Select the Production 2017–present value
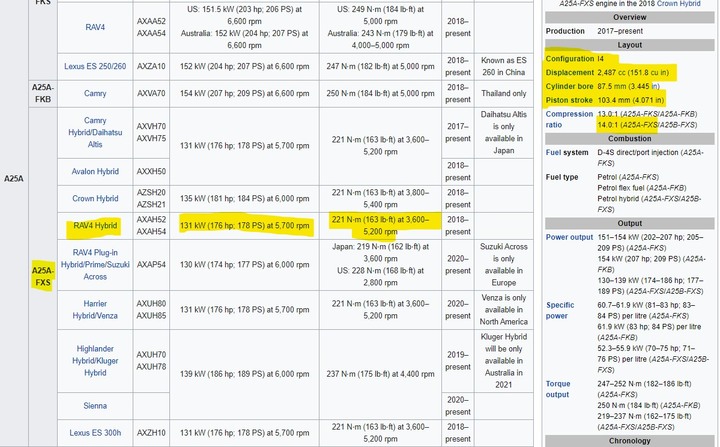Screen dimensions: 720x447 click(620, 31)
